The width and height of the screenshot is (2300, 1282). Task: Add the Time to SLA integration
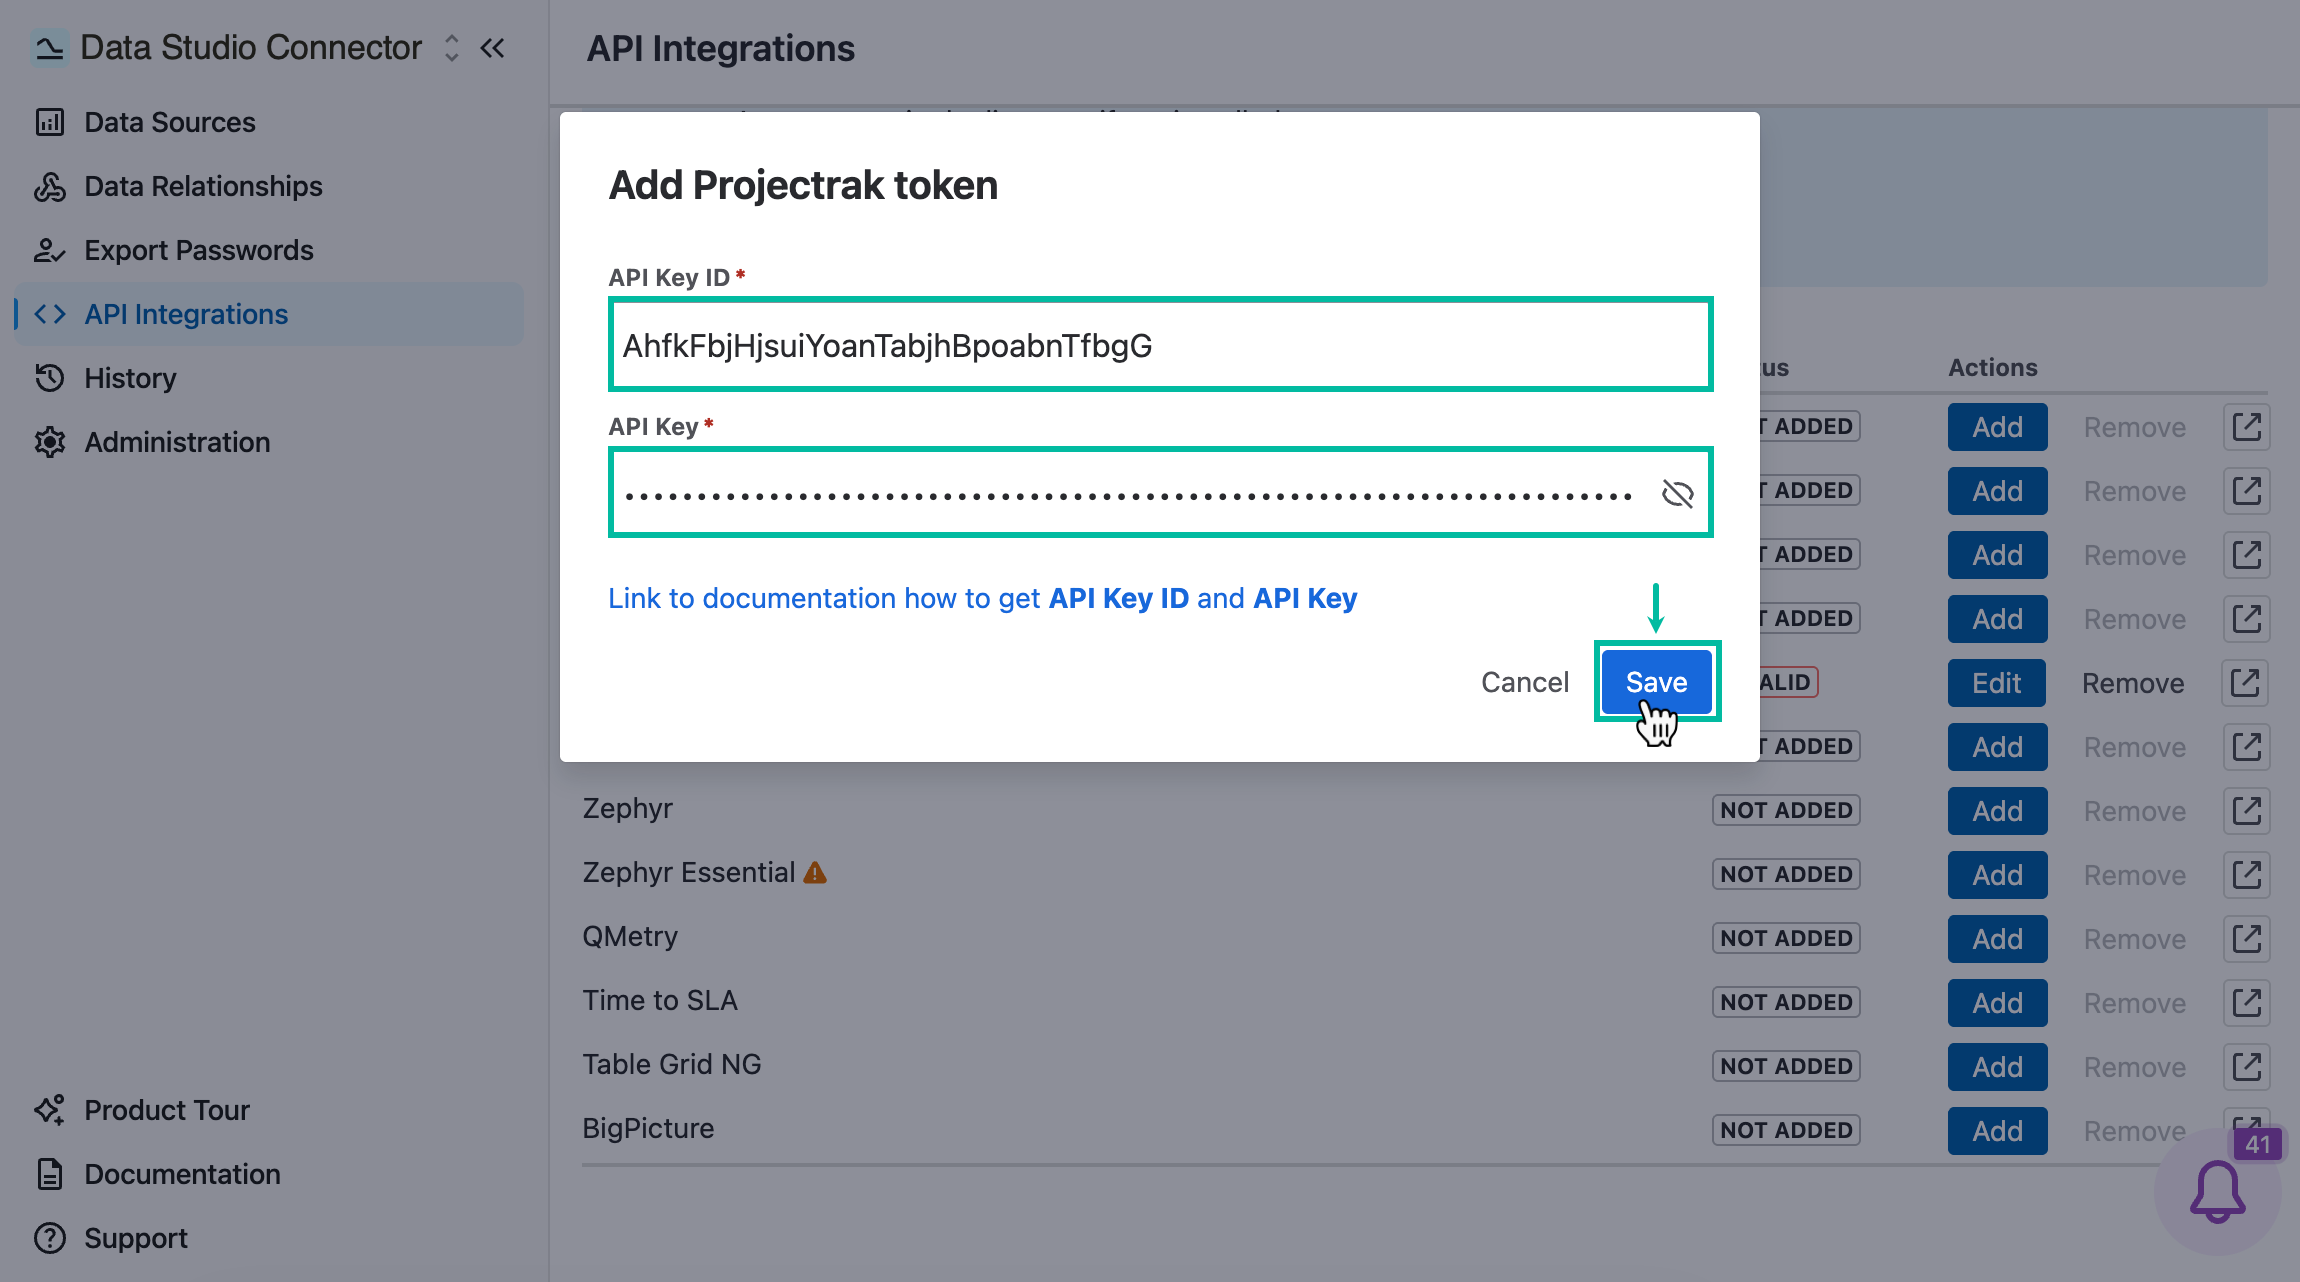point(1997,1003)
